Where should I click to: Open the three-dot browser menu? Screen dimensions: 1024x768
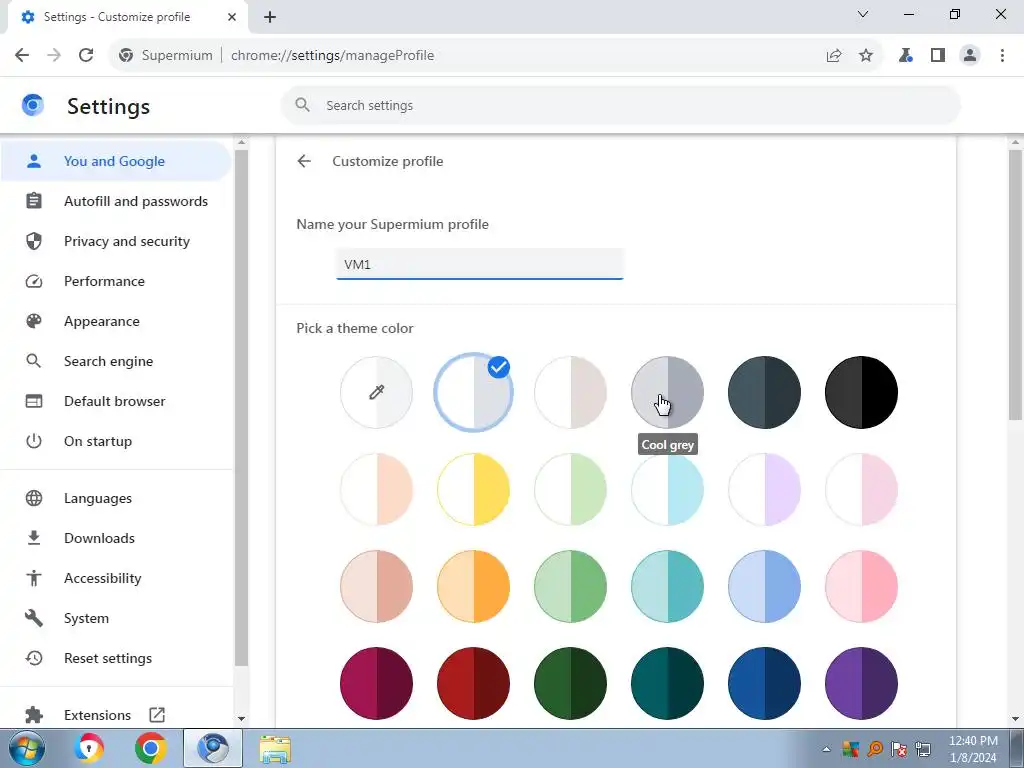1002,56
